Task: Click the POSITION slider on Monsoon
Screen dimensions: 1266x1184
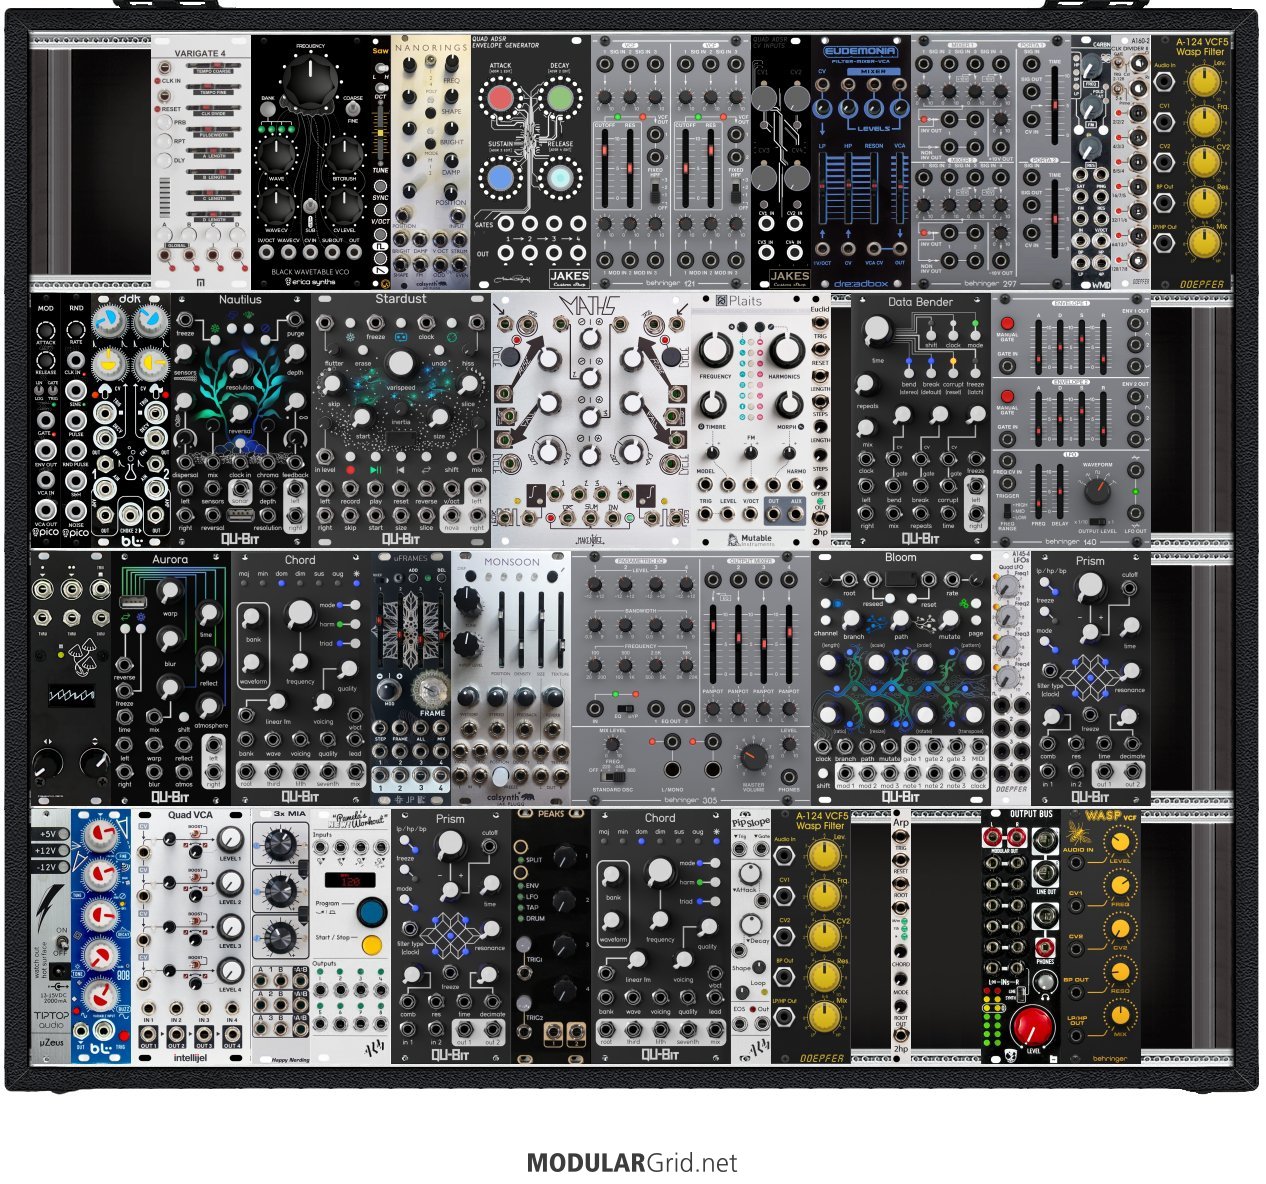Action: 500,630
